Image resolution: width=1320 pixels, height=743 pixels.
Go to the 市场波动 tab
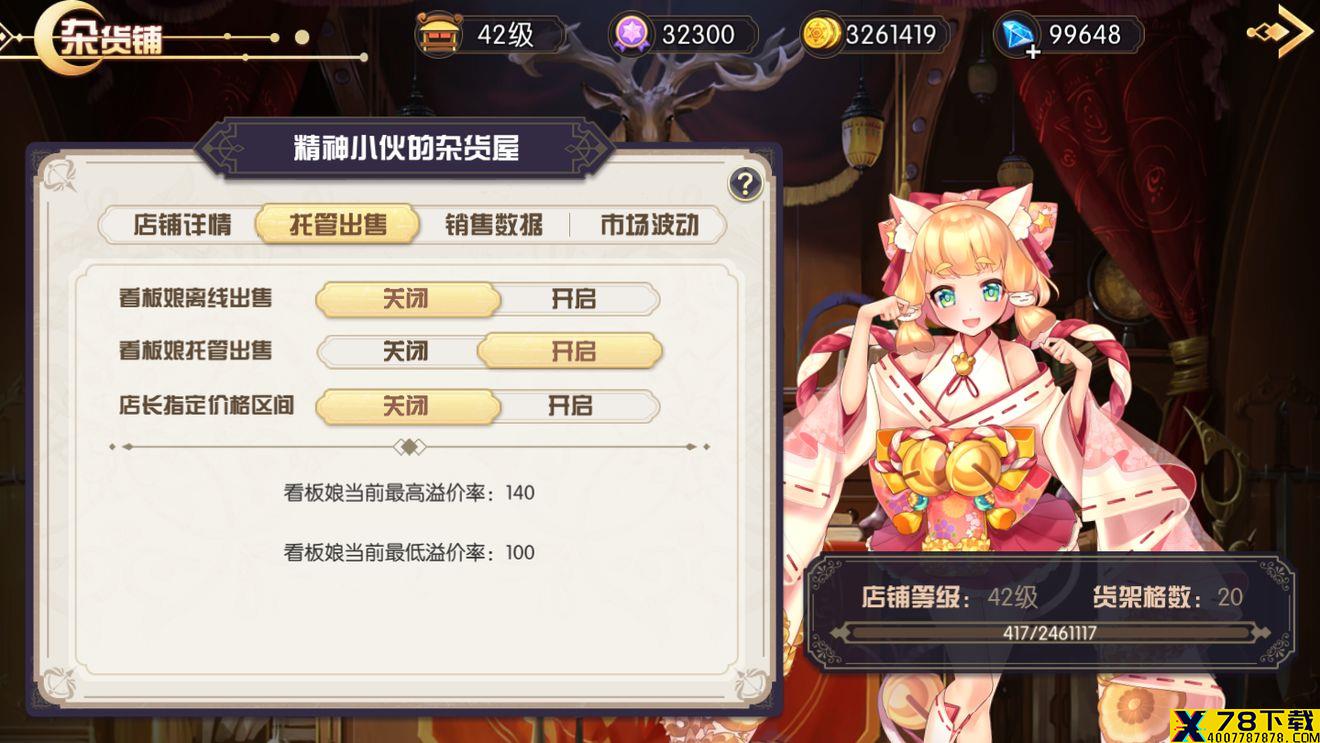[x=649, y=225]
